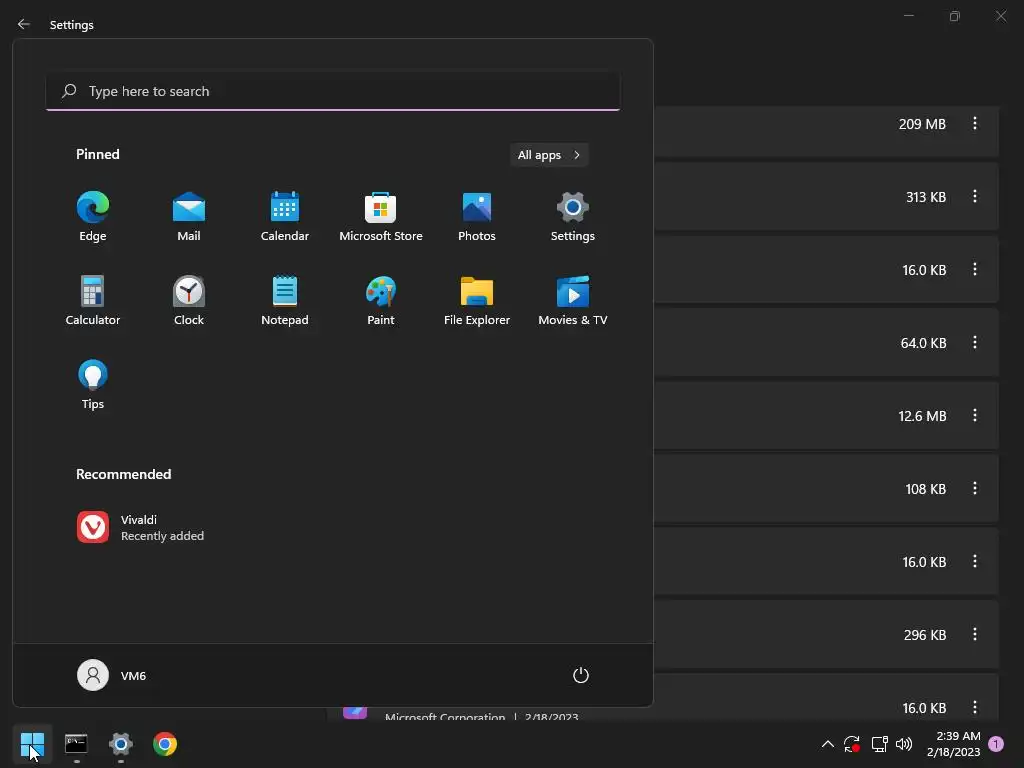The image size is (1024, 768).
Task: Open options menu for the 209 MB app
Action: pyautogui.click(x=975, y=123)
